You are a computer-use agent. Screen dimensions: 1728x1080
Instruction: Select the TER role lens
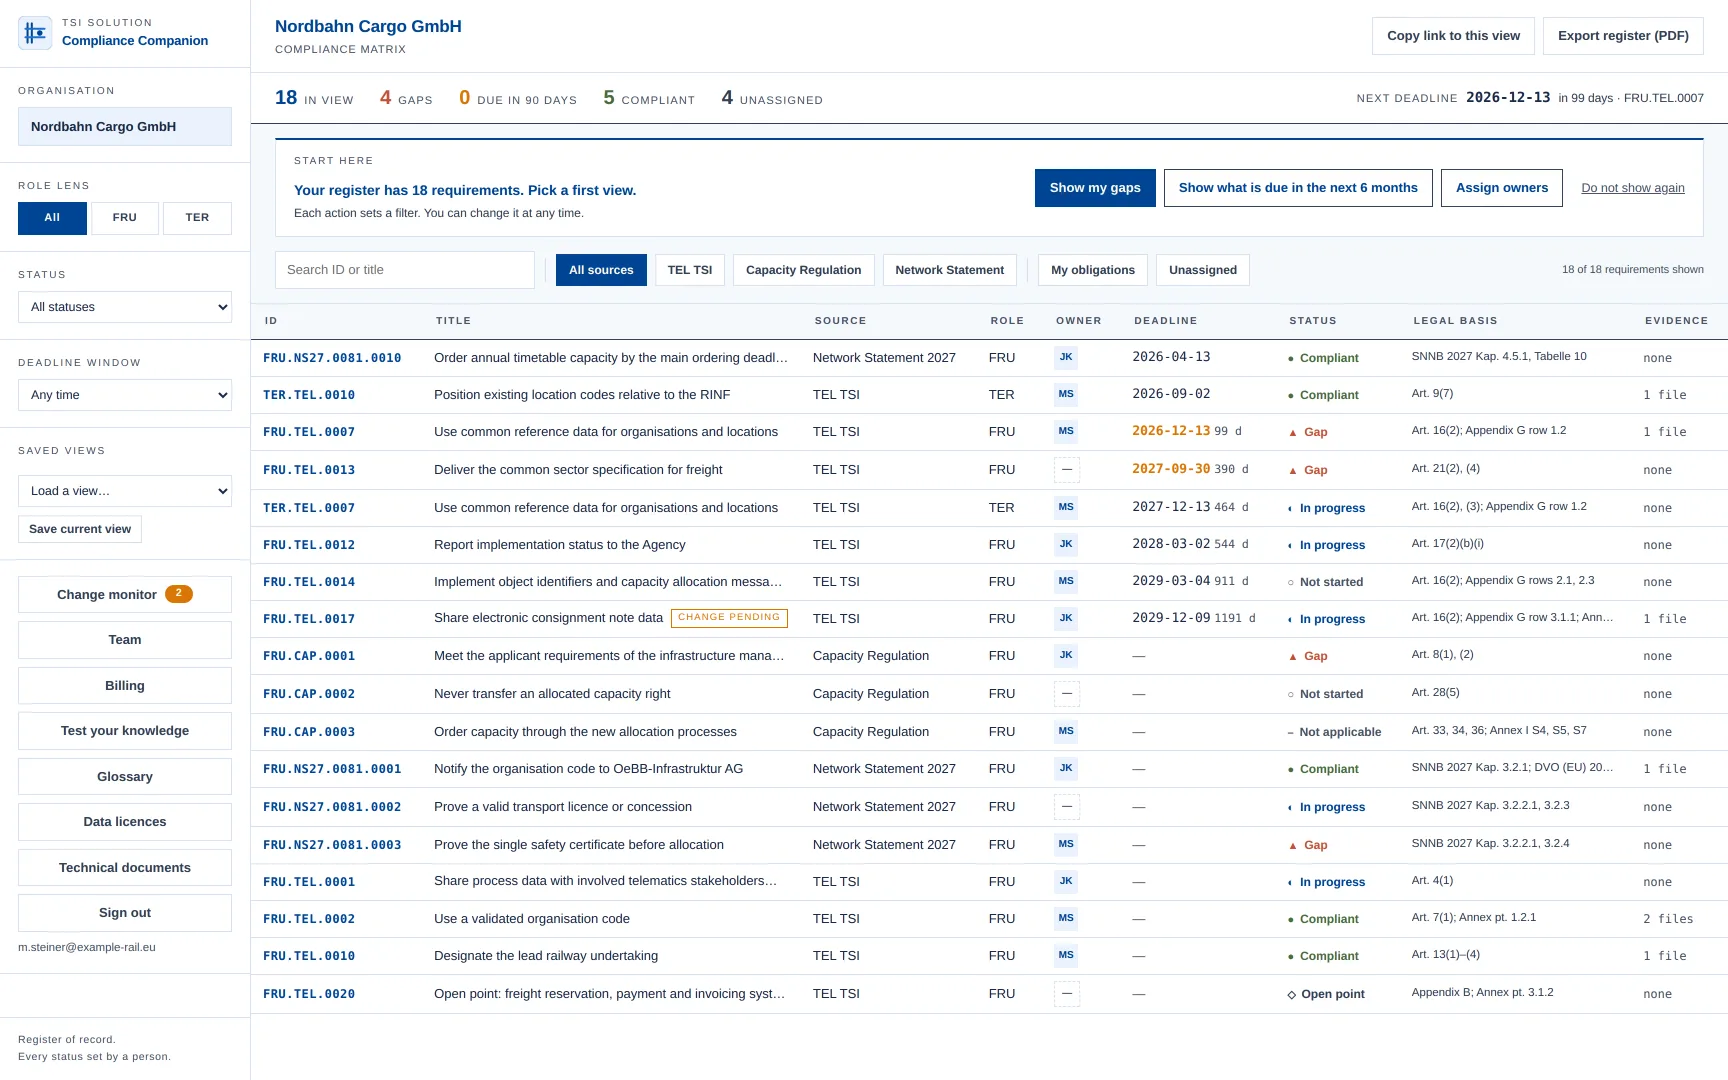[x=198, y=218]
